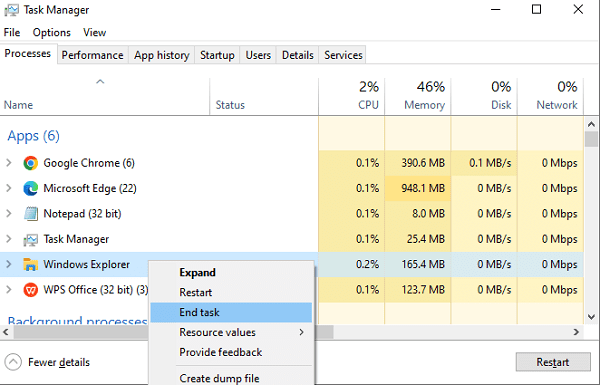The height and width of the screenshot is (385, 600).
Task: Open the View menu
Action: (x=95, y=33)
